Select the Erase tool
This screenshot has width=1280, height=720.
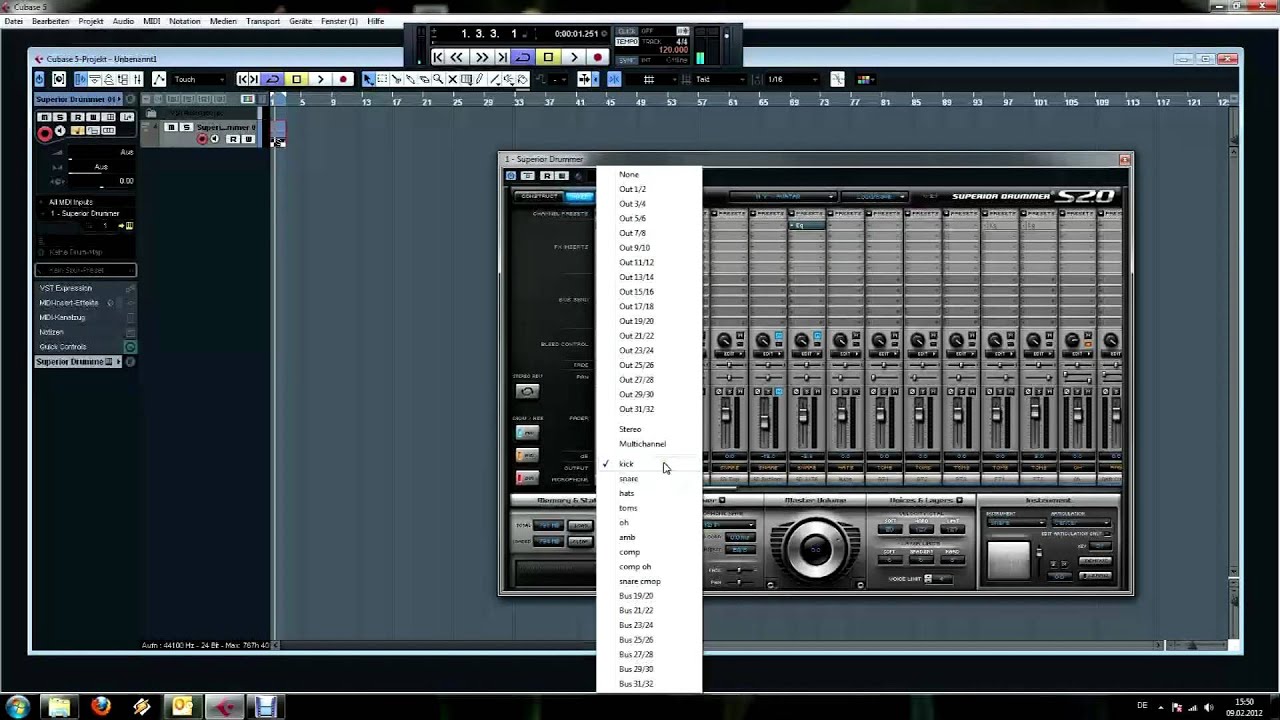pos(424,79)
